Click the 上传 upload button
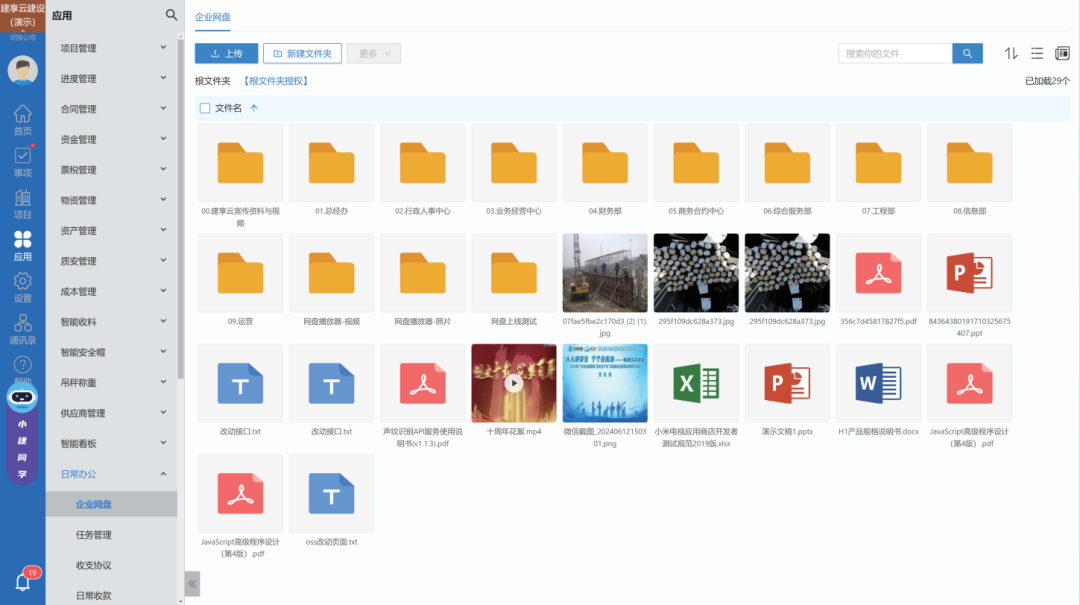The height and width of the screenshot is (605, 1080). [226, 54]
